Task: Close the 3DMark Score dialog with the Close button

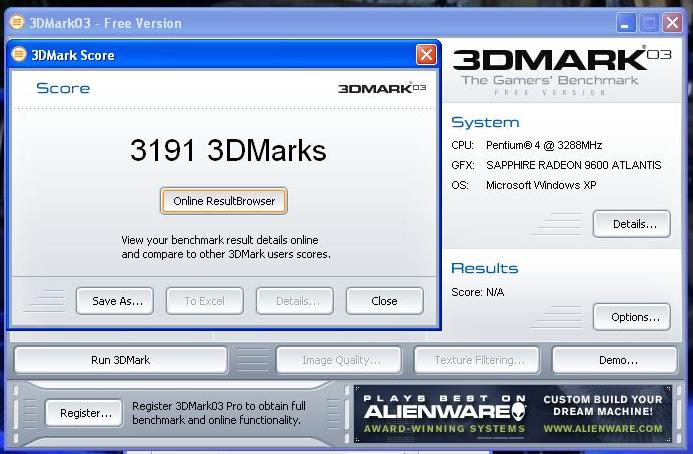Action: (x=385, y=301)
